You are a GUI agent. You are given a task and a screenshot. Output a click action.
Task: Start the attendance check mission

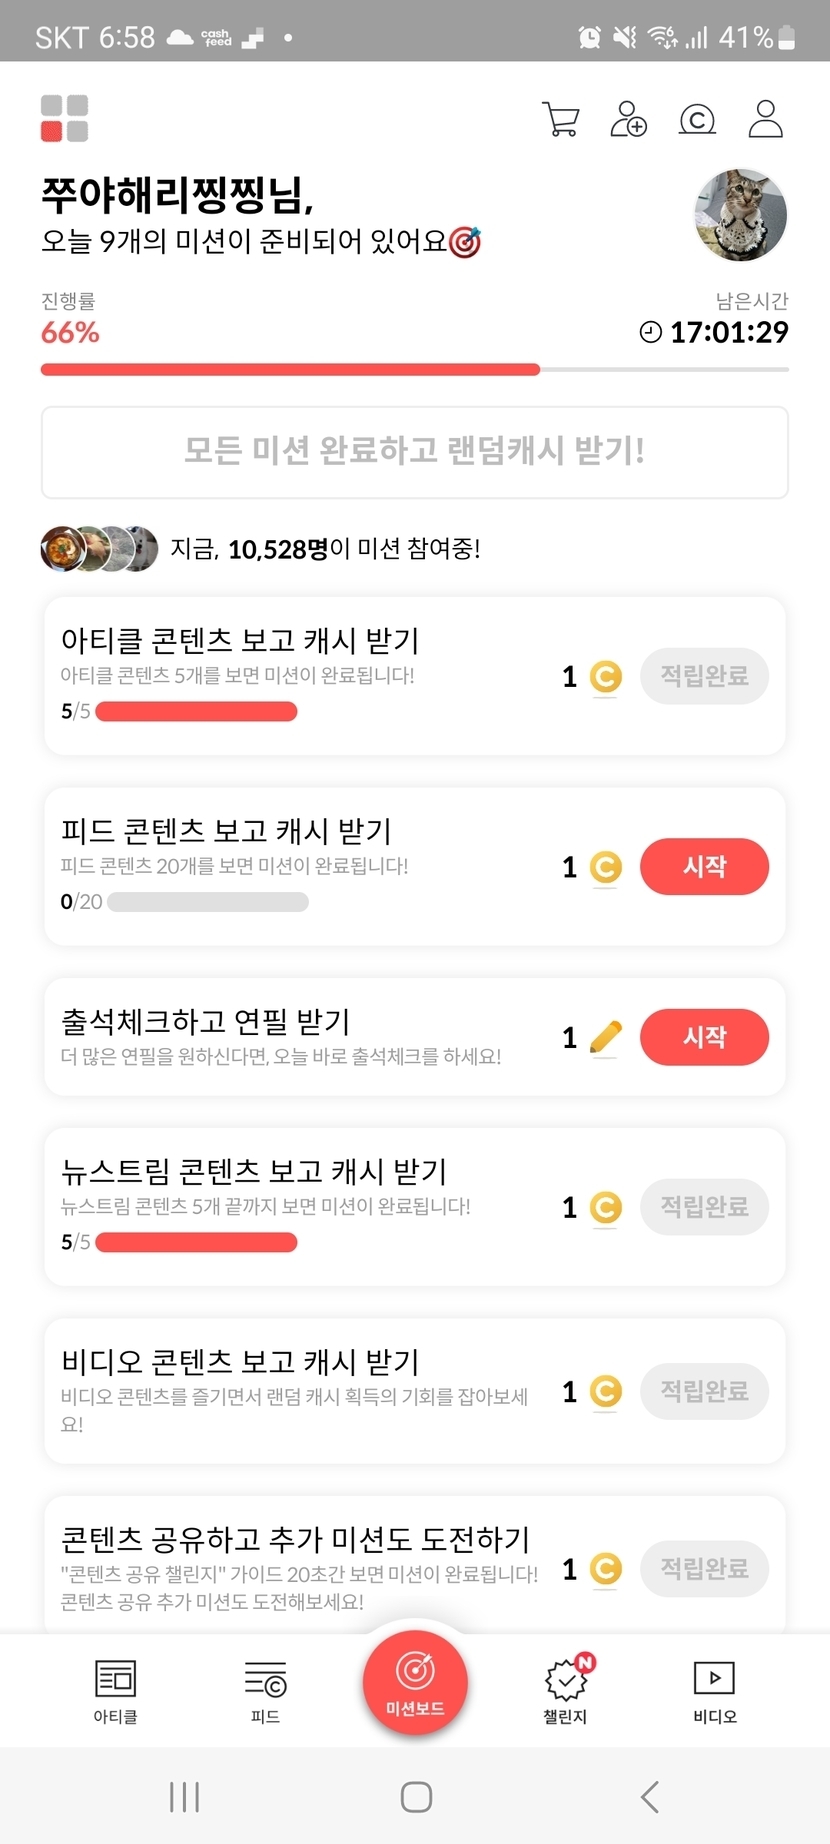pyautogui.click(x=704, y=1037)
